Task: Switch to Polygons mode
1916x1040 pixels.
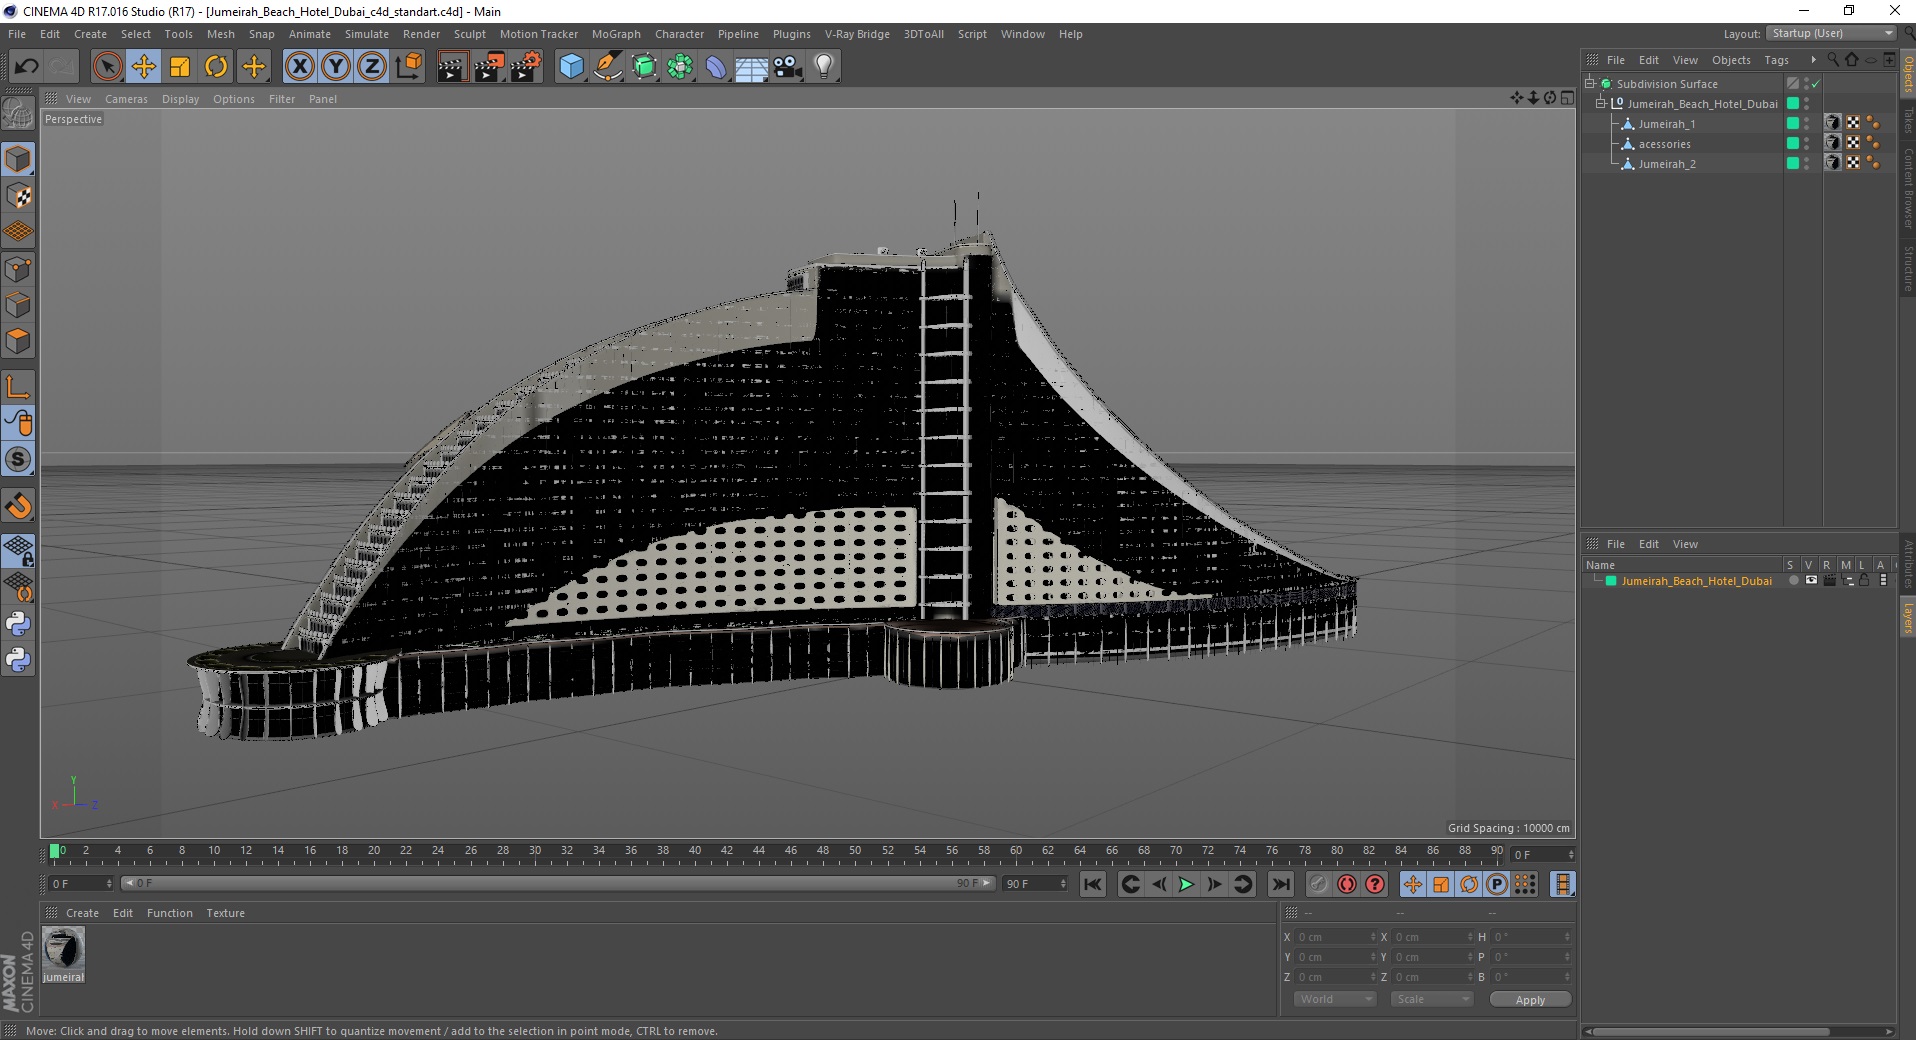Action: pos(18,341)
